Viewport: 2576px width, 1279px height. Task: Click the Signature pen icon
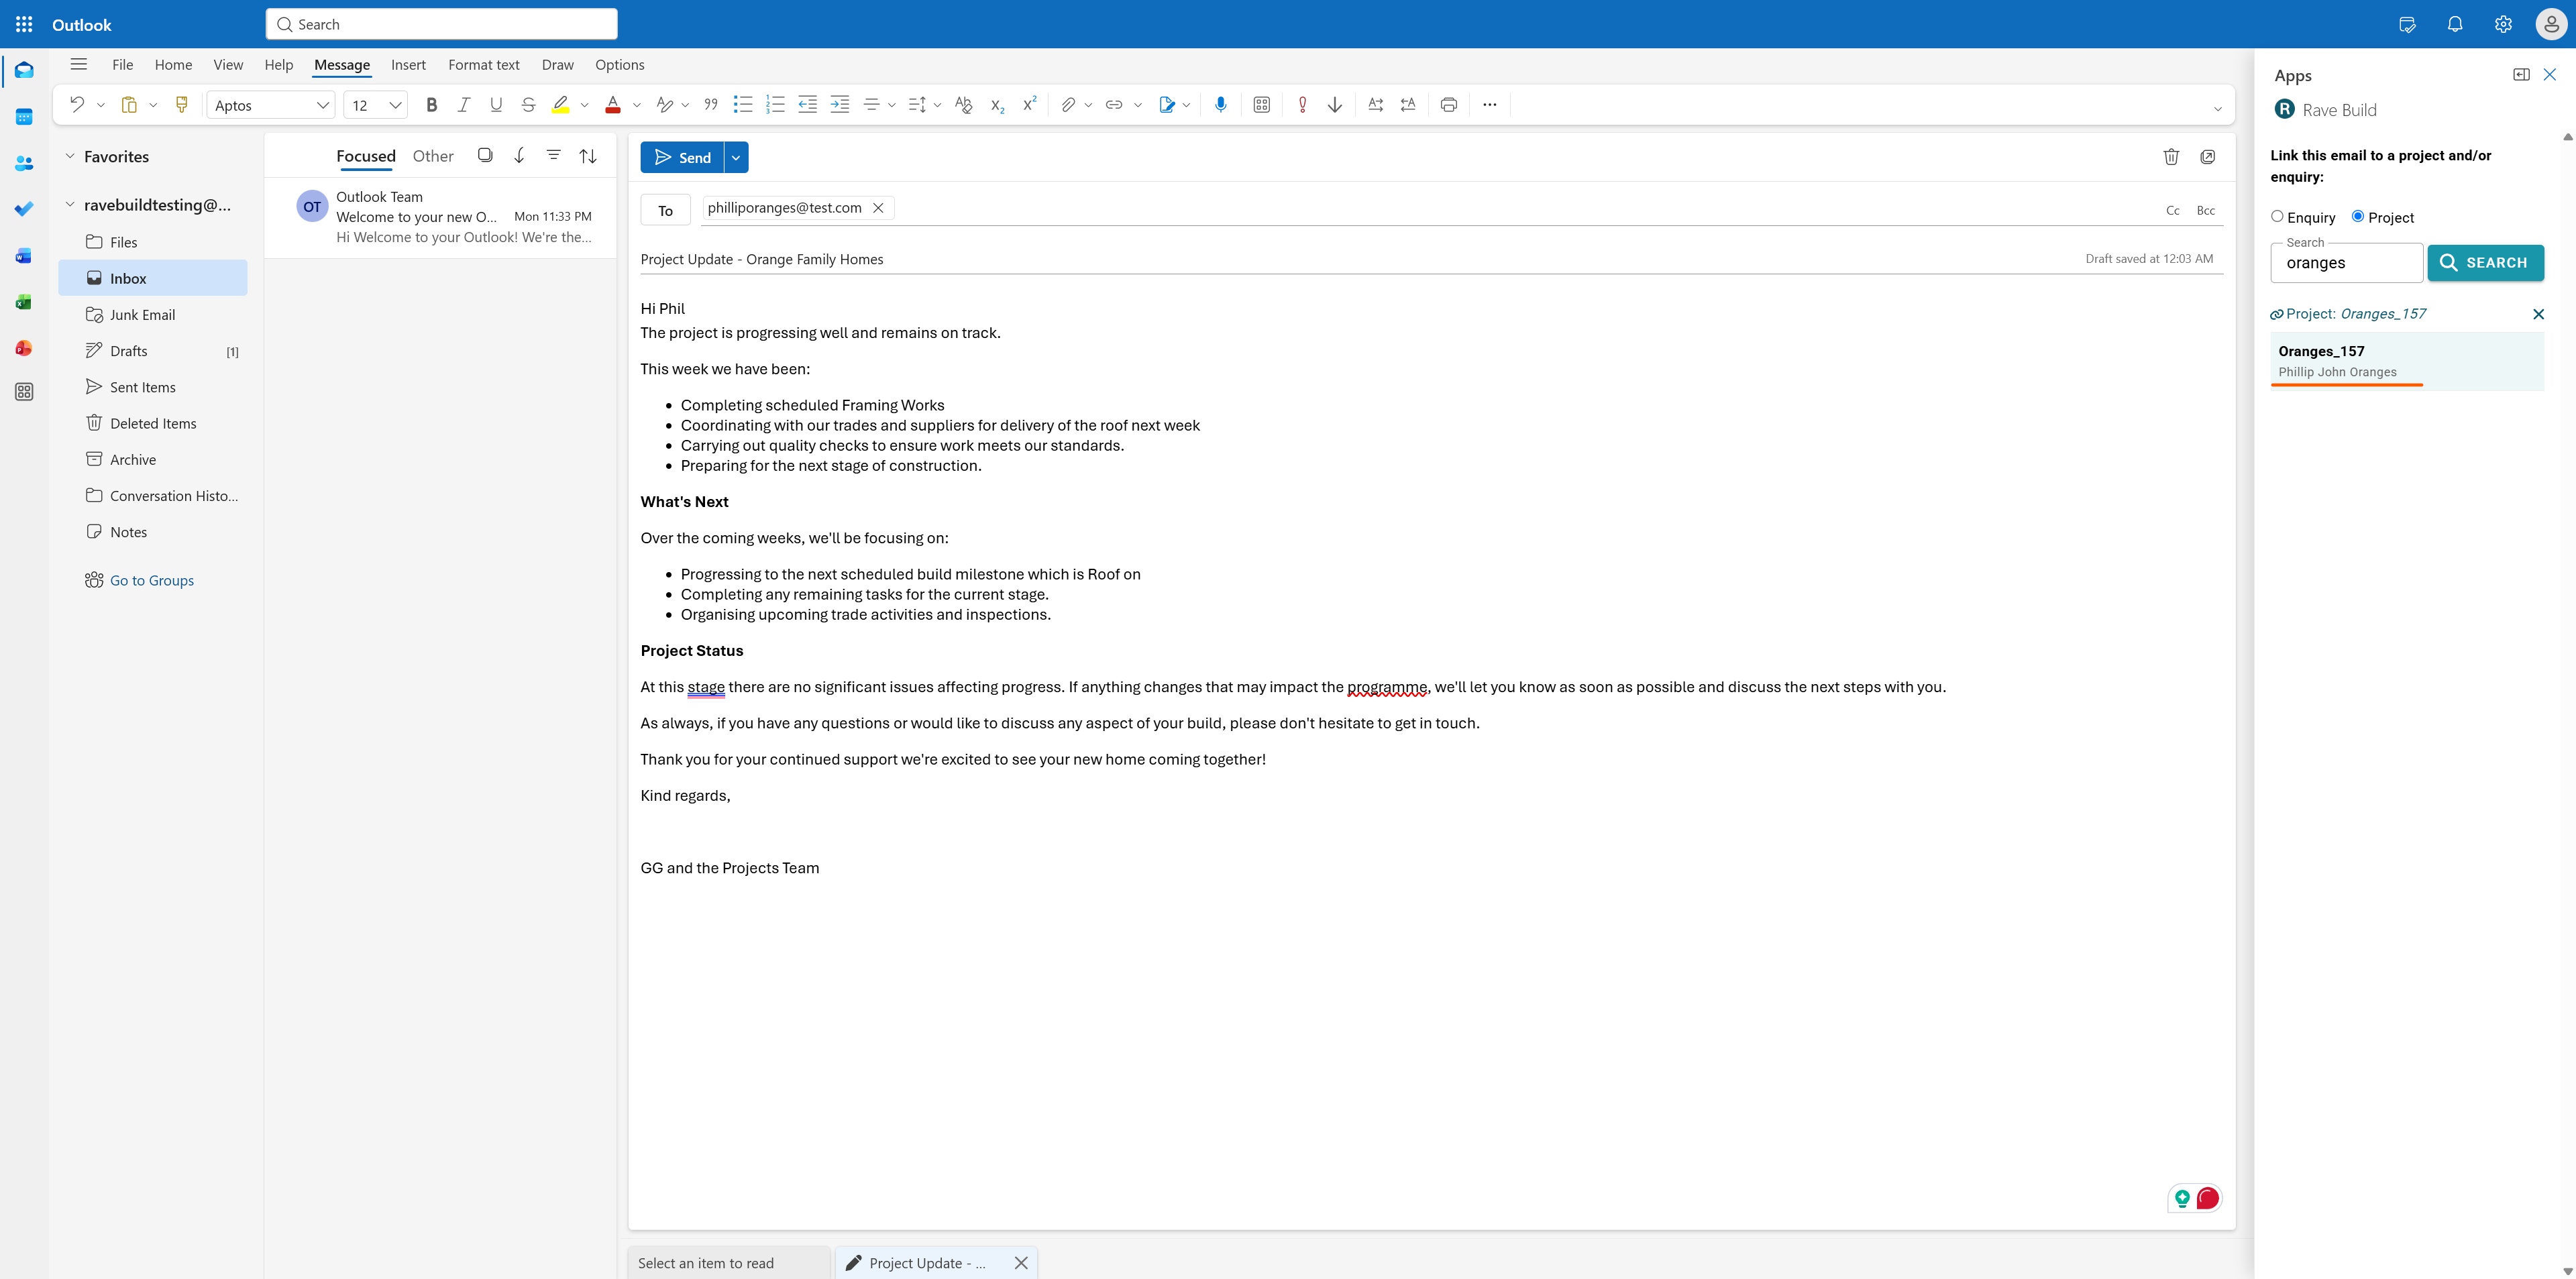pos(1166,105)
